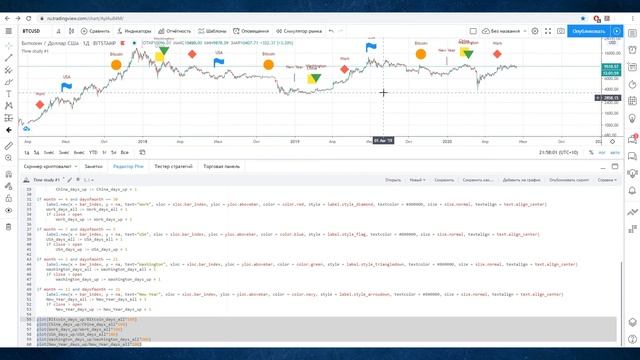Open the Оповещения alerts button
The width and height of the screenshot is (640, 360).
[x=251, y=31]
